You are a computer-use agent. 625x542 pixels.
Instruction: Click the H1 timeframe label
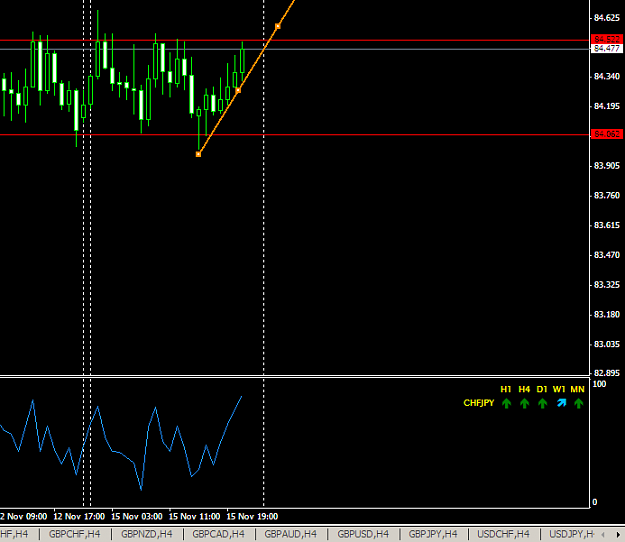(506, 389)
